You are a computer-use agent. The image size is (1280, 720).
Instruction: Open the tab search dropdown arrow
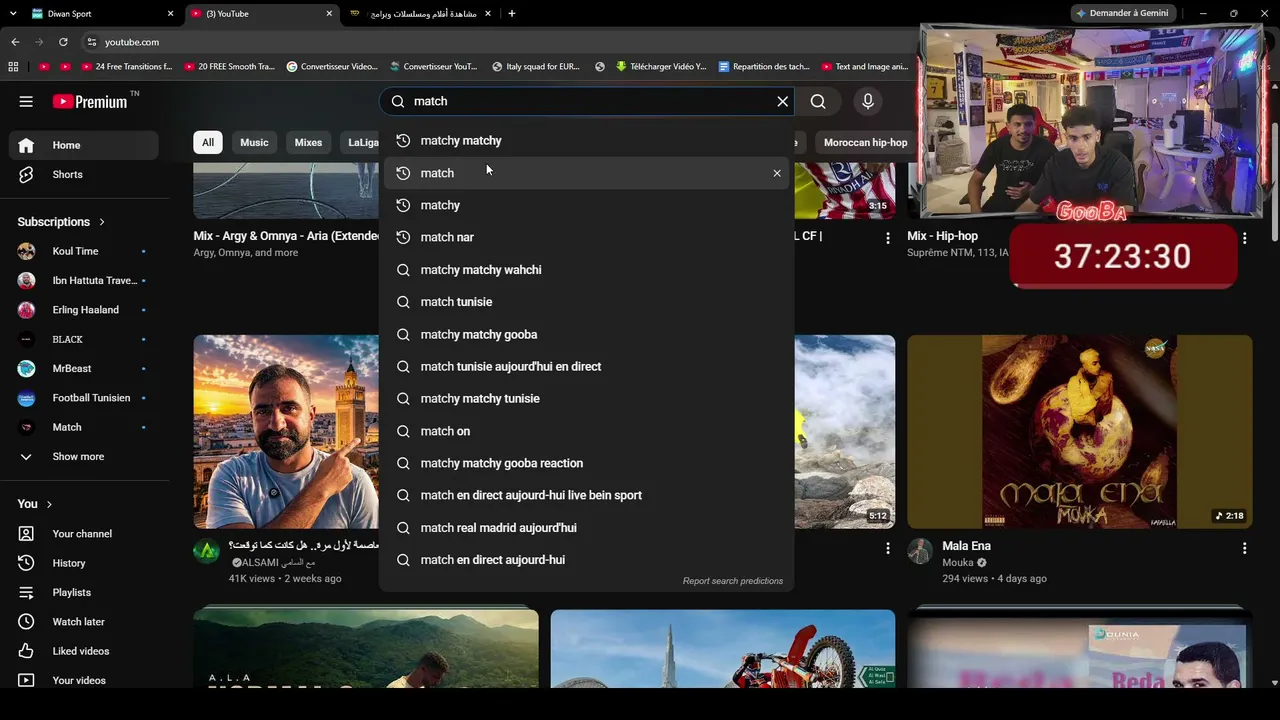pyautogui.click(x=13, y=14)
